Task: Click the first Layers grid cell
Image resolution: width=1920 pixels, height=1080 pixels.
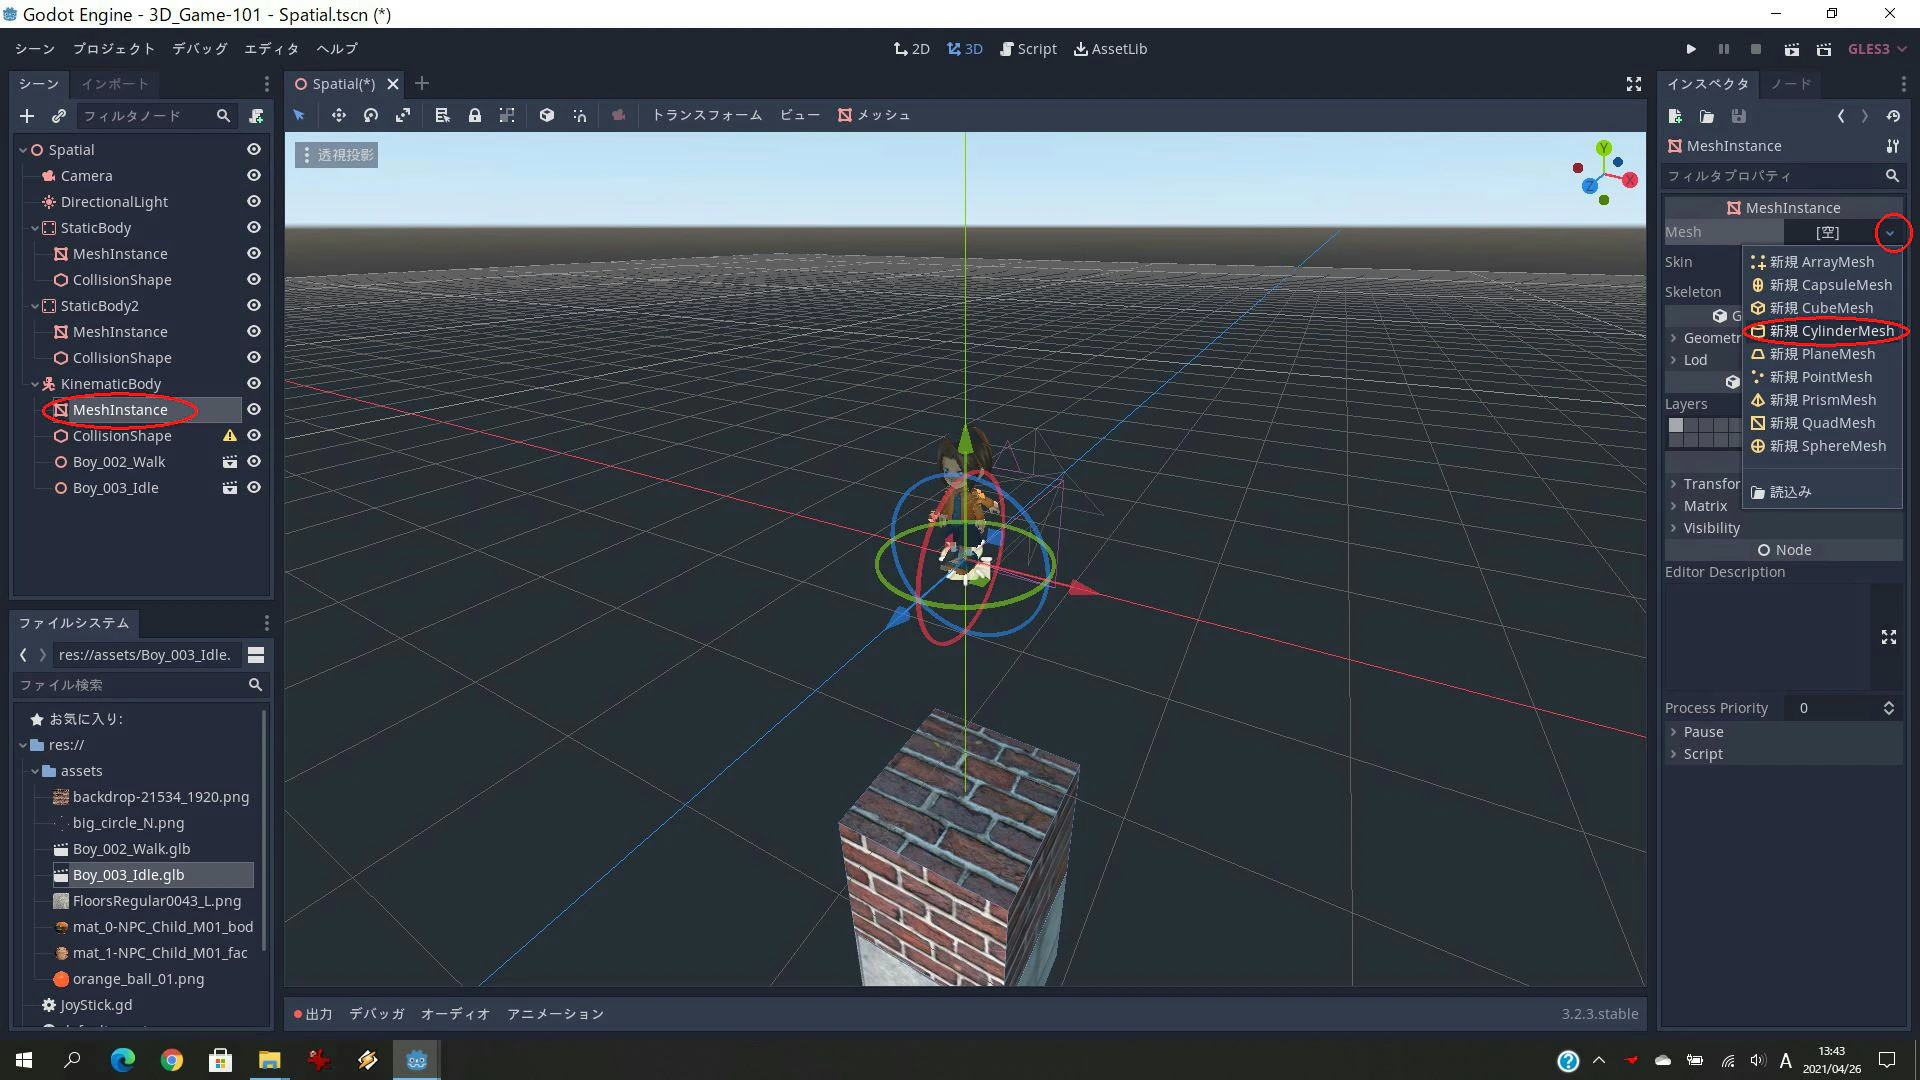Action: 1676,425
